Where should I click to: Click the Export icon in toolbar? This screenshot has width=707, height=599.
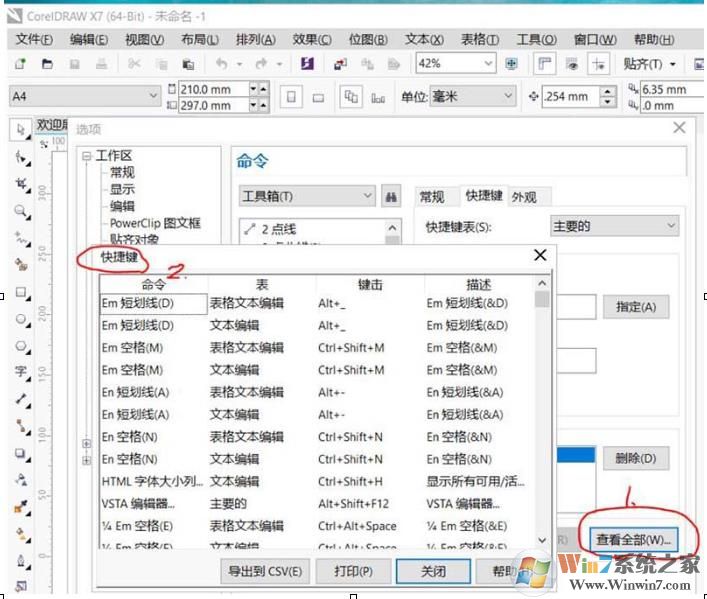[367, 64]
